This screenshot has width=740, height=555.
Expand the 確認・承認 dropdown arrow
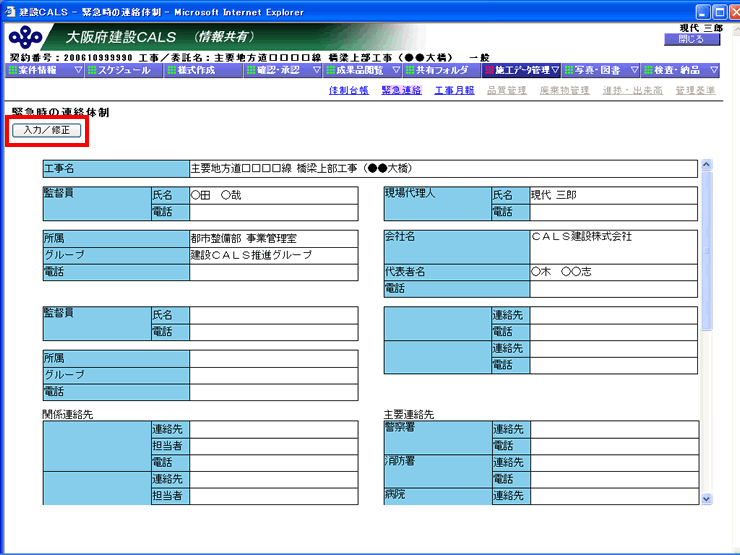coord(316,71)
